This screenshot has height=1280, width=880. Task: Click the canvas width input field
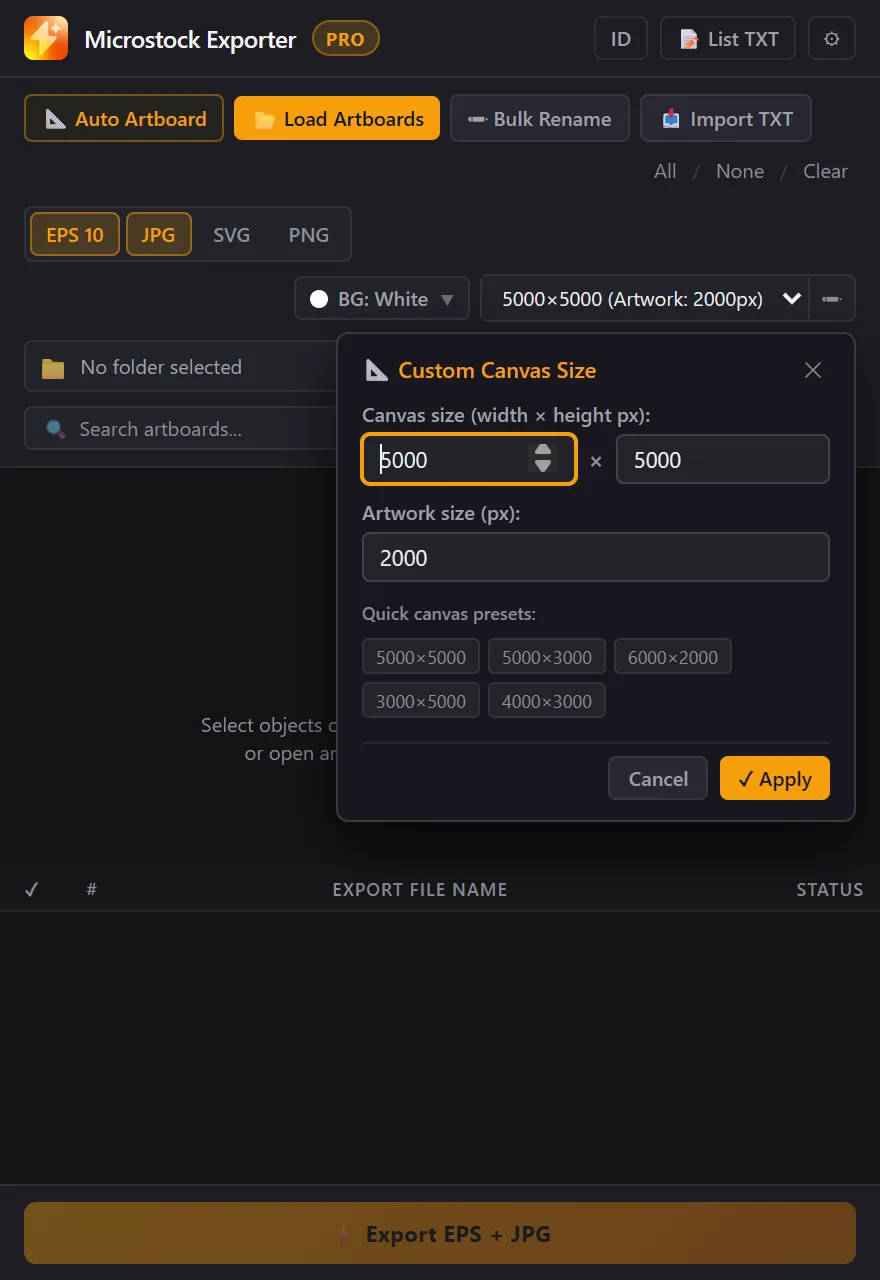click(469, 460)
